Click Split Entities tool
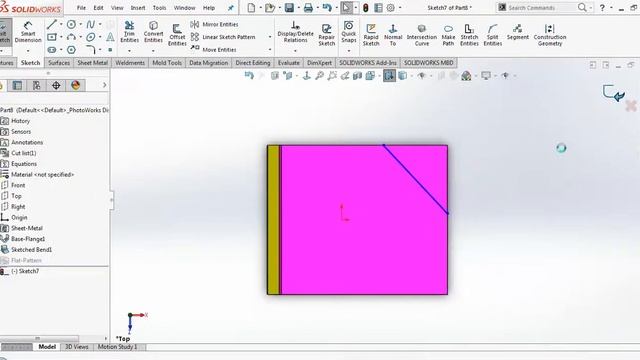 pos(493,34)
